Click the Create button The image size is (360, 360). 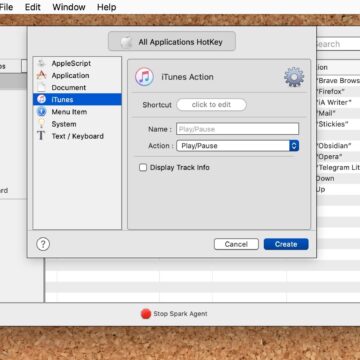286,244
